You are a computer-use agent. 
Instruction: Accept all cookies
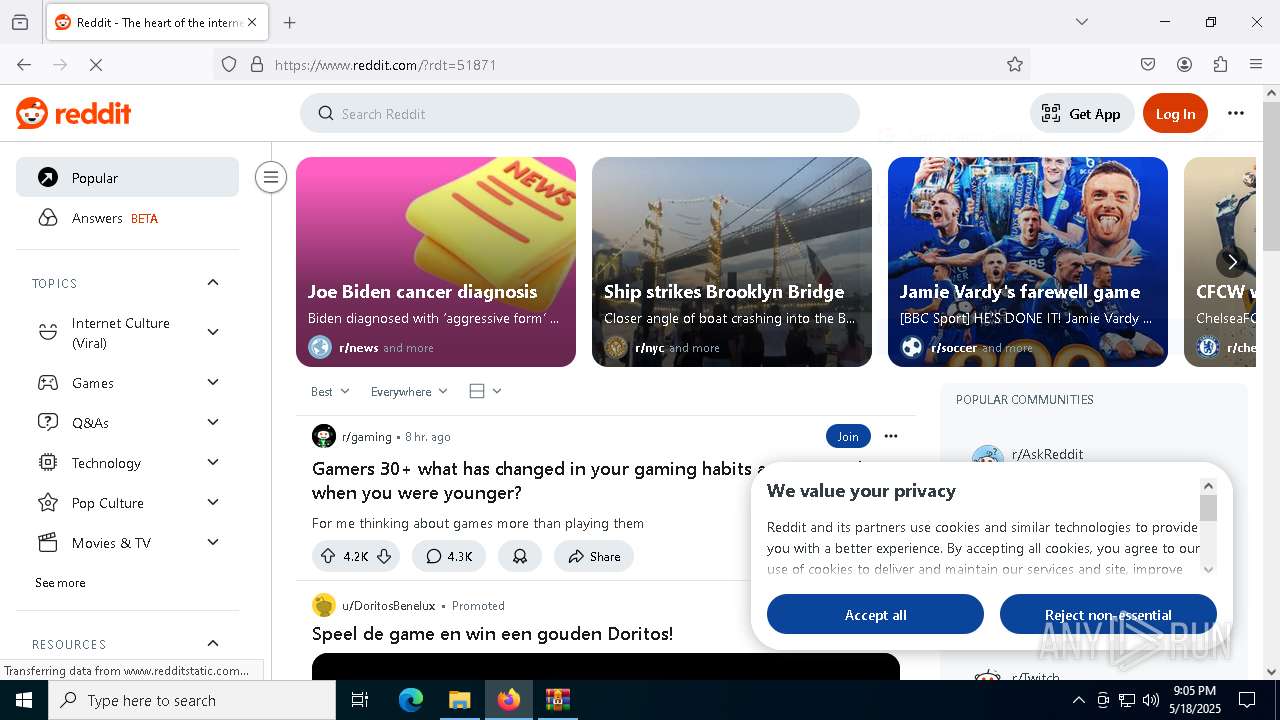click(875, 614)
